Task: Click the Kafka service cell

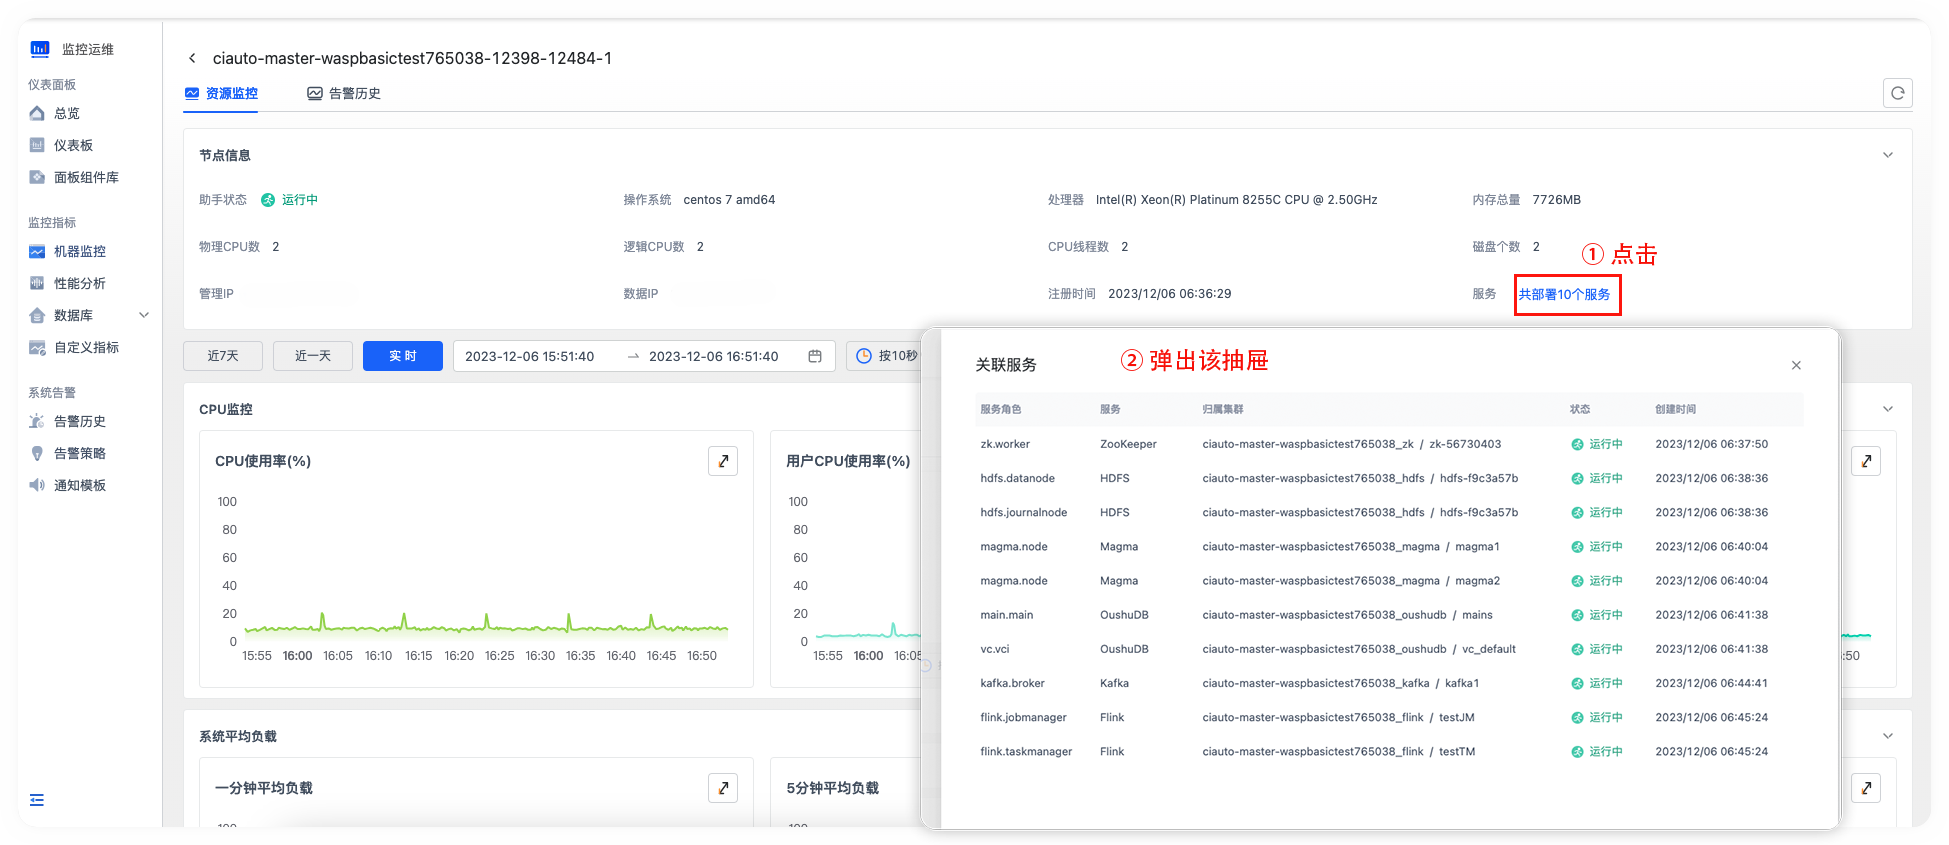Action: click(x=1114, y=684)
